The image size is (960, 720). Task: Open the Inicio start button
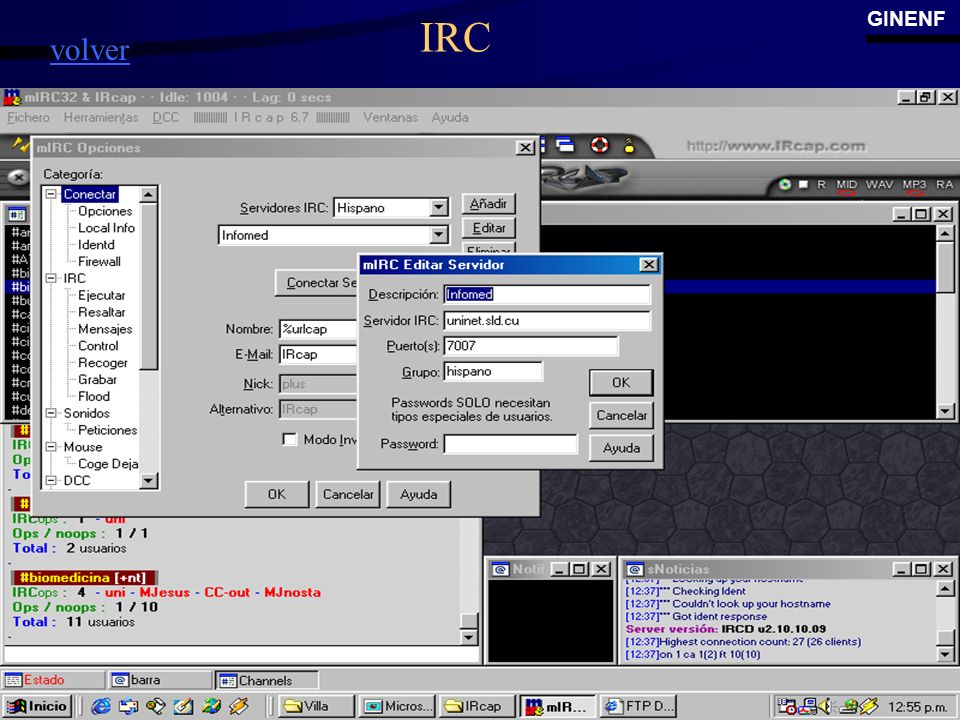37,706
